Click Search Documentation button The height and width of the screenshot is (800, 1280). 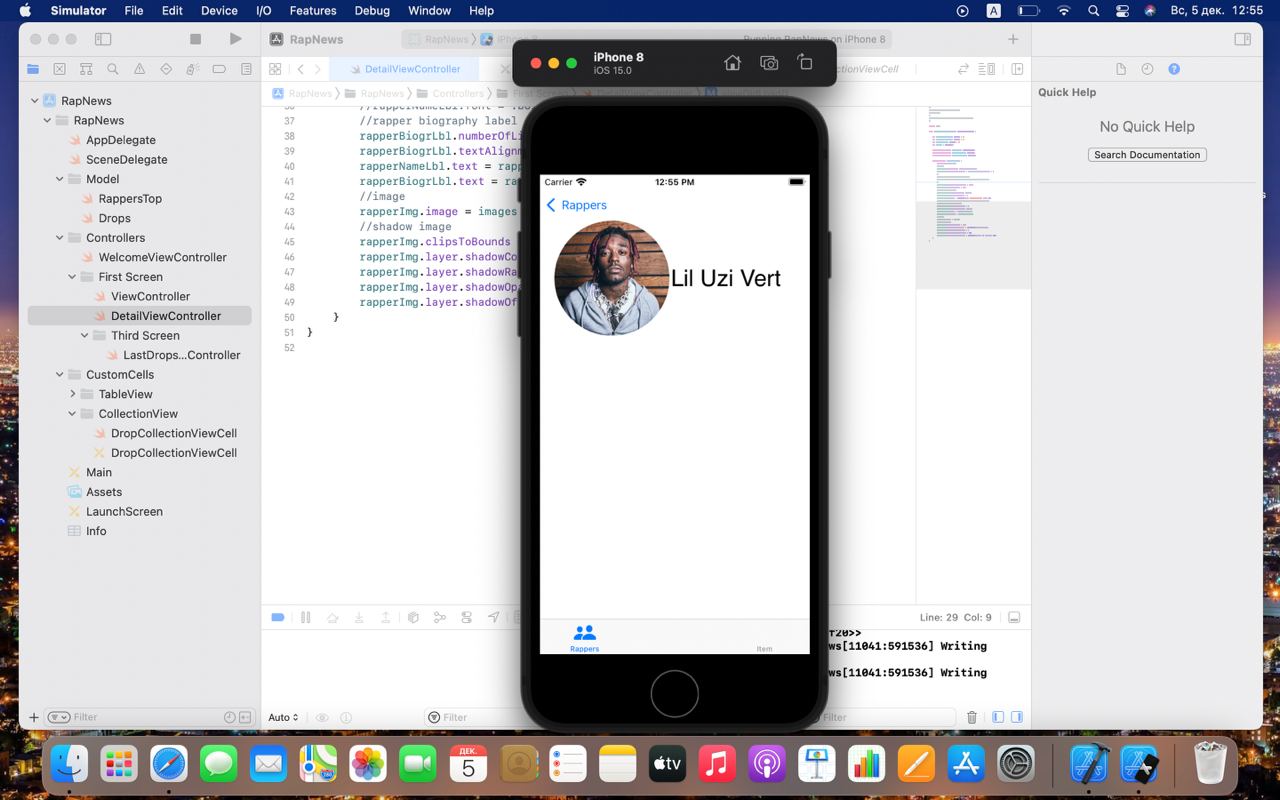tap(1147, 155)
